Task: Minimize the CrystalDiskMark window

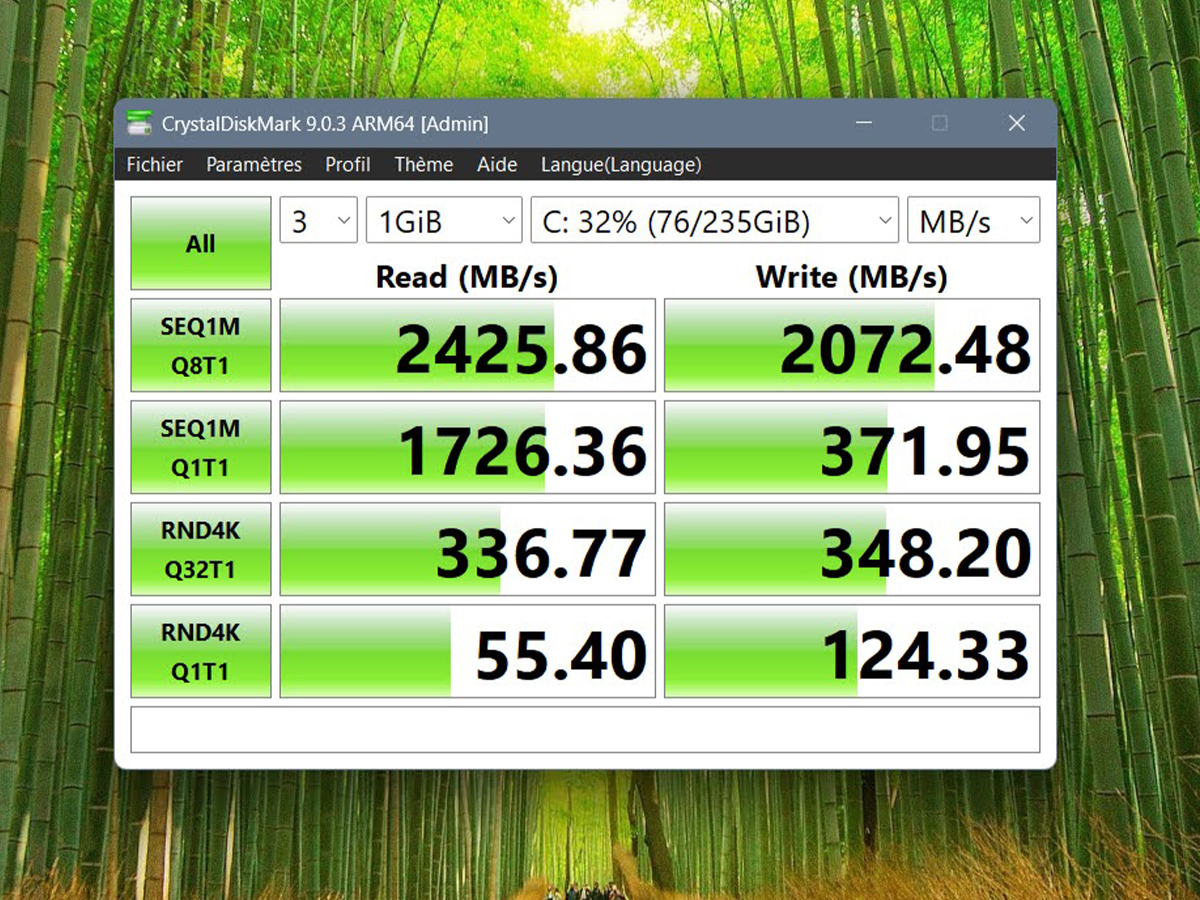Action: coord(862,124)
